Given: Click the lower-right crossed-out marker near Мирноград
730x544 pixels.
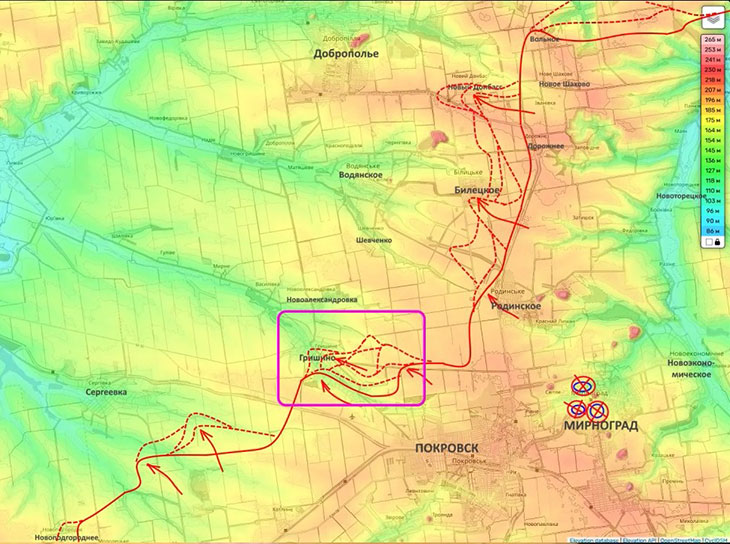Looking at the screenshot, I should click(x=598, y=410).
